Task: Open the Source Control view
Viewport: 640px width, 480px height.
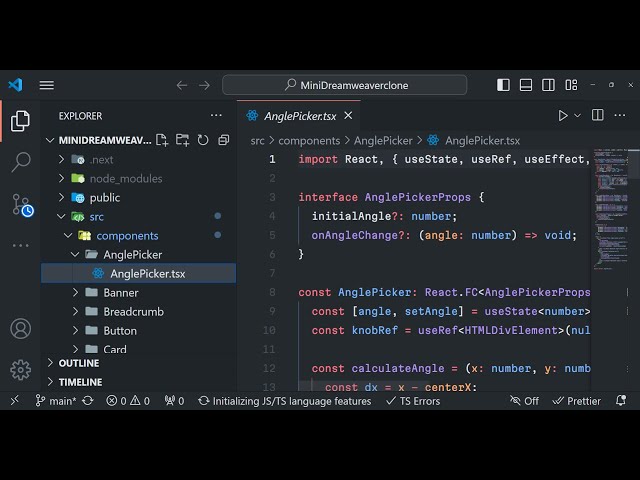Action: (20, 205)
